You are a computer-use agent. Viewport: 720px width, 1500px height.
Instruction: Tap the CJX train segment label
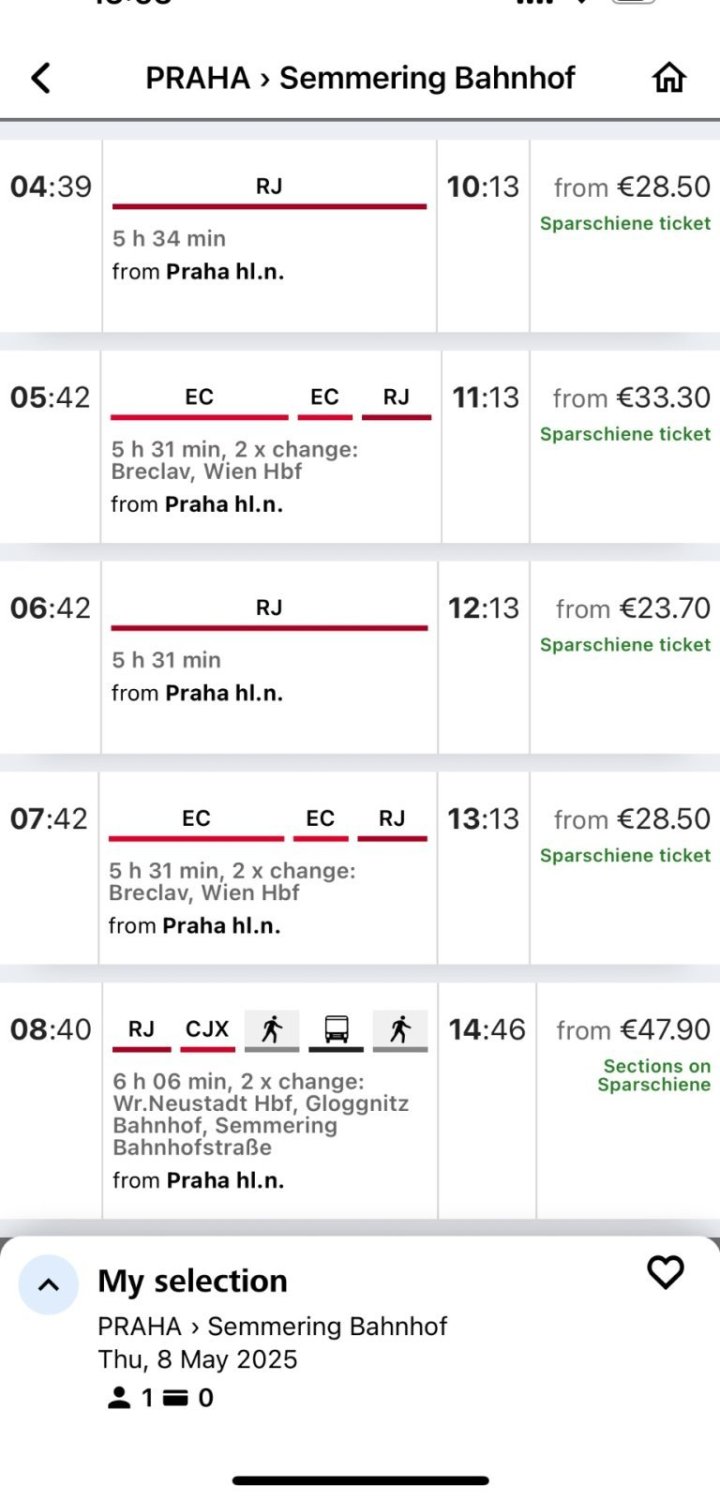pos(208,1029)
